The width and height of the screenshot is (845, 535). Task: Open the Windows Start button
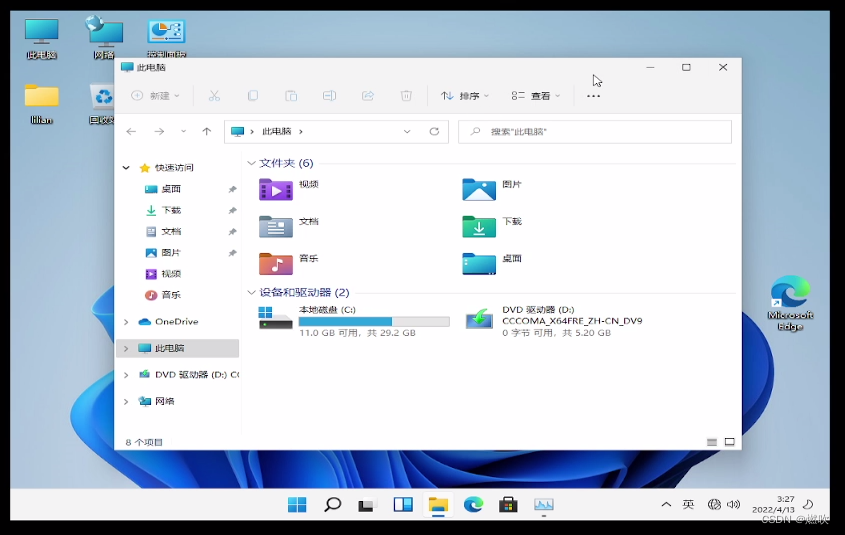(x=297, y=505)
